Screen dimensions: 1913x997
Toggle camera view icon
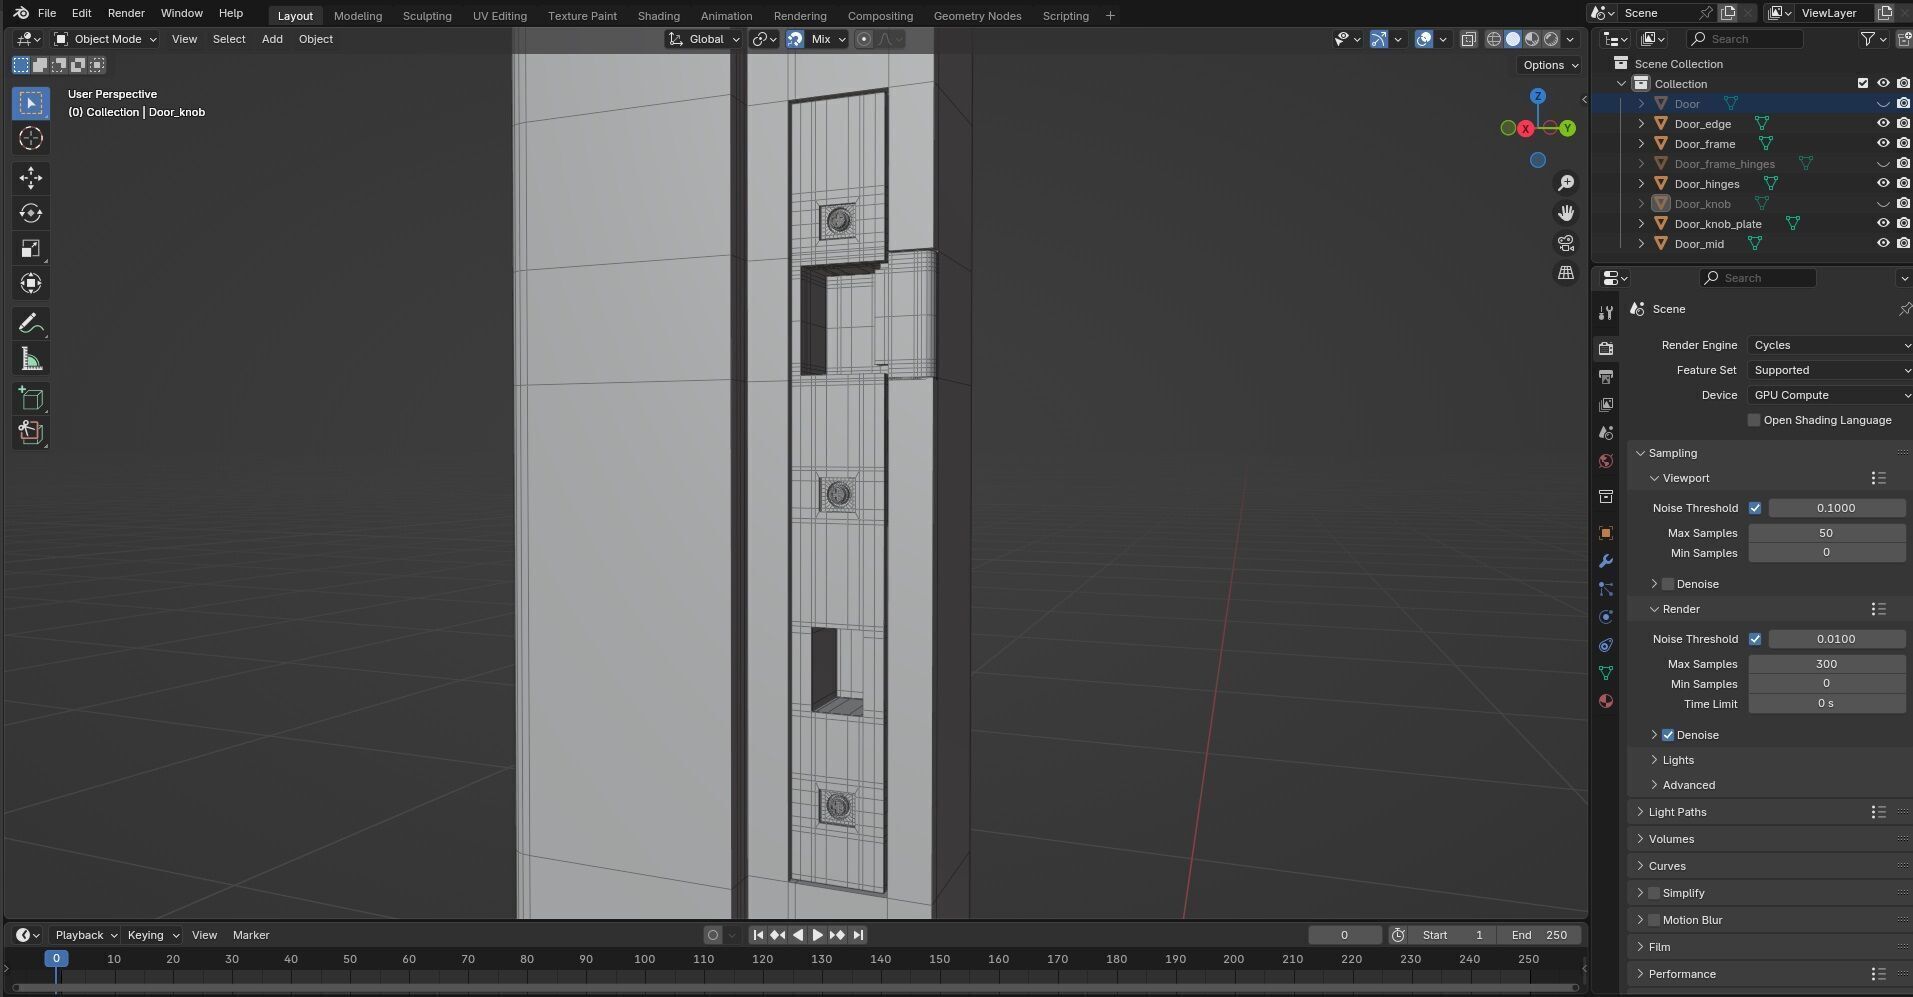click(1566, 243)
